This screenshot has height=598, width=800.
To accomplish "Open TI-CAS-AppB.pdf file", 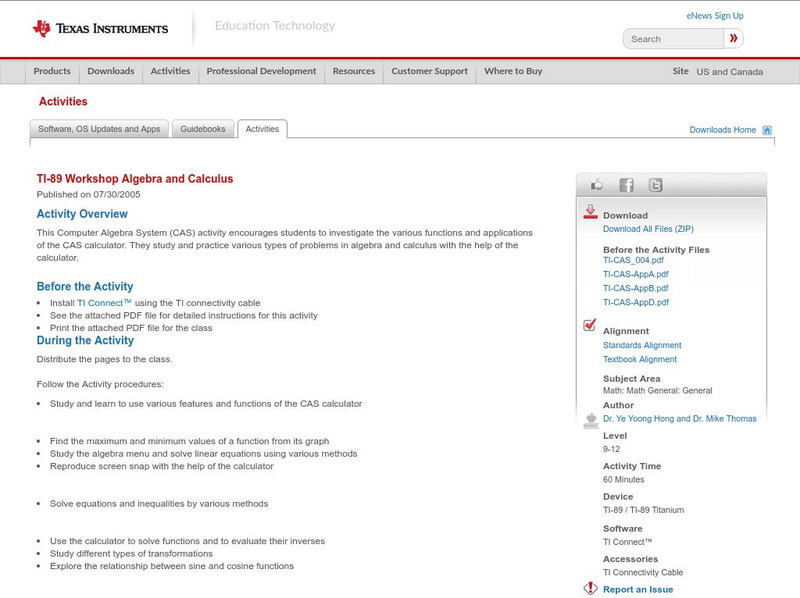I will [636, 288].
